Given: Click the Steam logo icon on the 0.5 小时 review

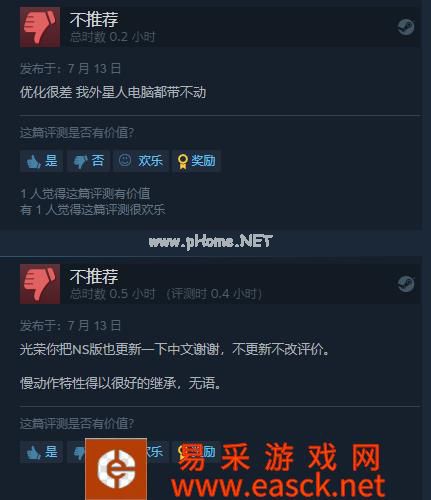Looking at the screenshot, I should 406,284.
